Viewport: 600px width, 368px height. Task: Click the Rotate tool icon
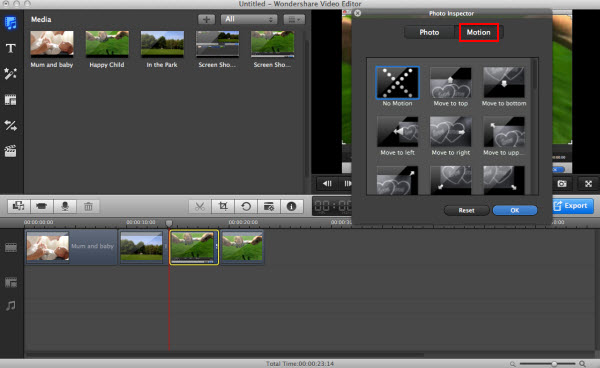click(x=246, y=207)
